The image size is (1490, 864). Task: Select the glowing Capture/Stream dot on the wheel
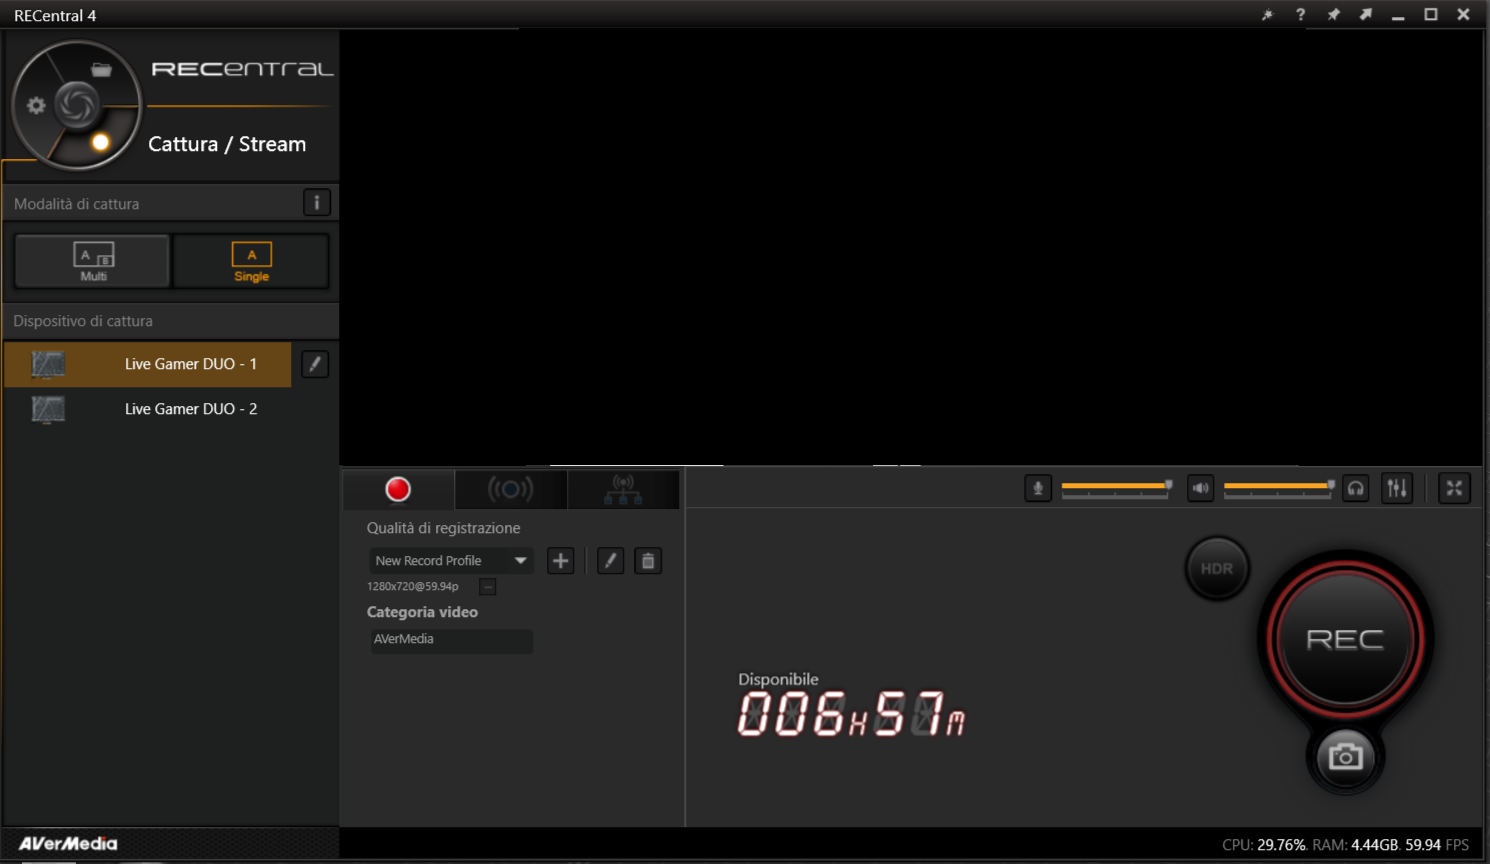pyautogui.click(x=100, y=142)
